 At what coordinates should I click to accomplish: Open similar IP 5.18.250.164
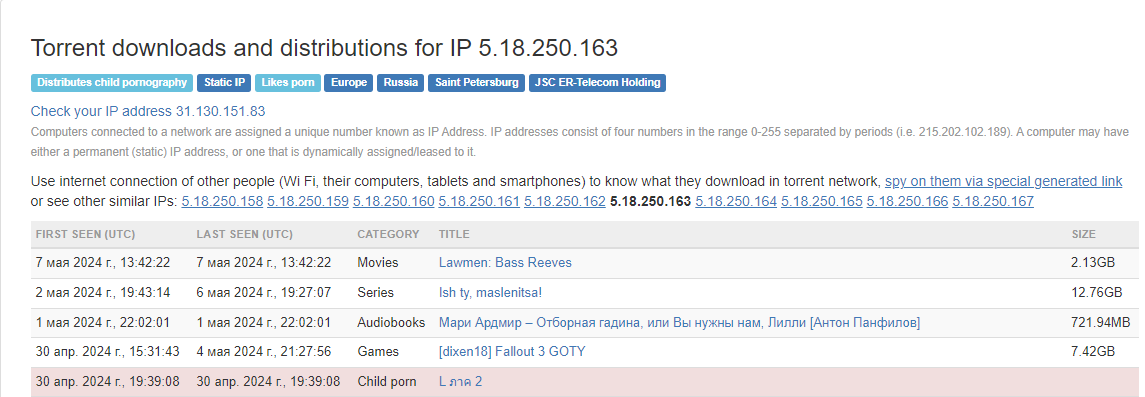coord(736,201)
